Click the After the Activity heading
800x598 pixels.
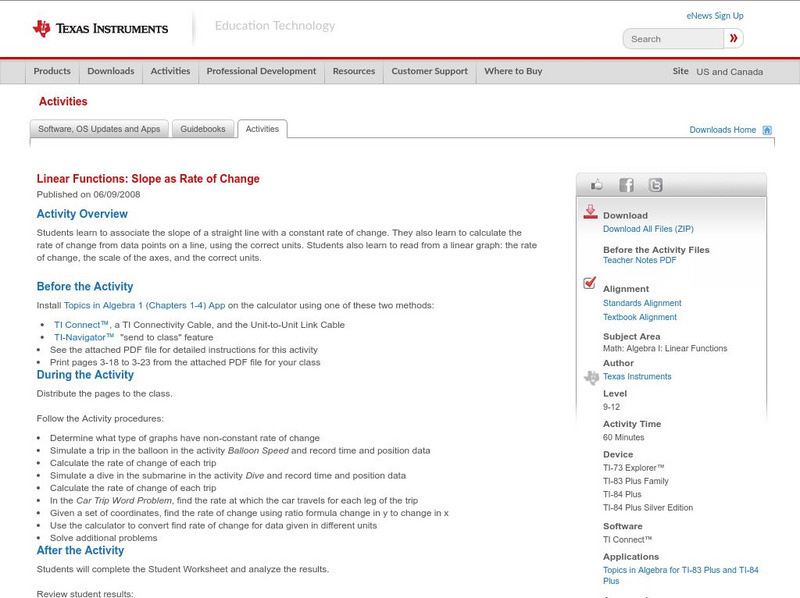[x=81, y=551]
